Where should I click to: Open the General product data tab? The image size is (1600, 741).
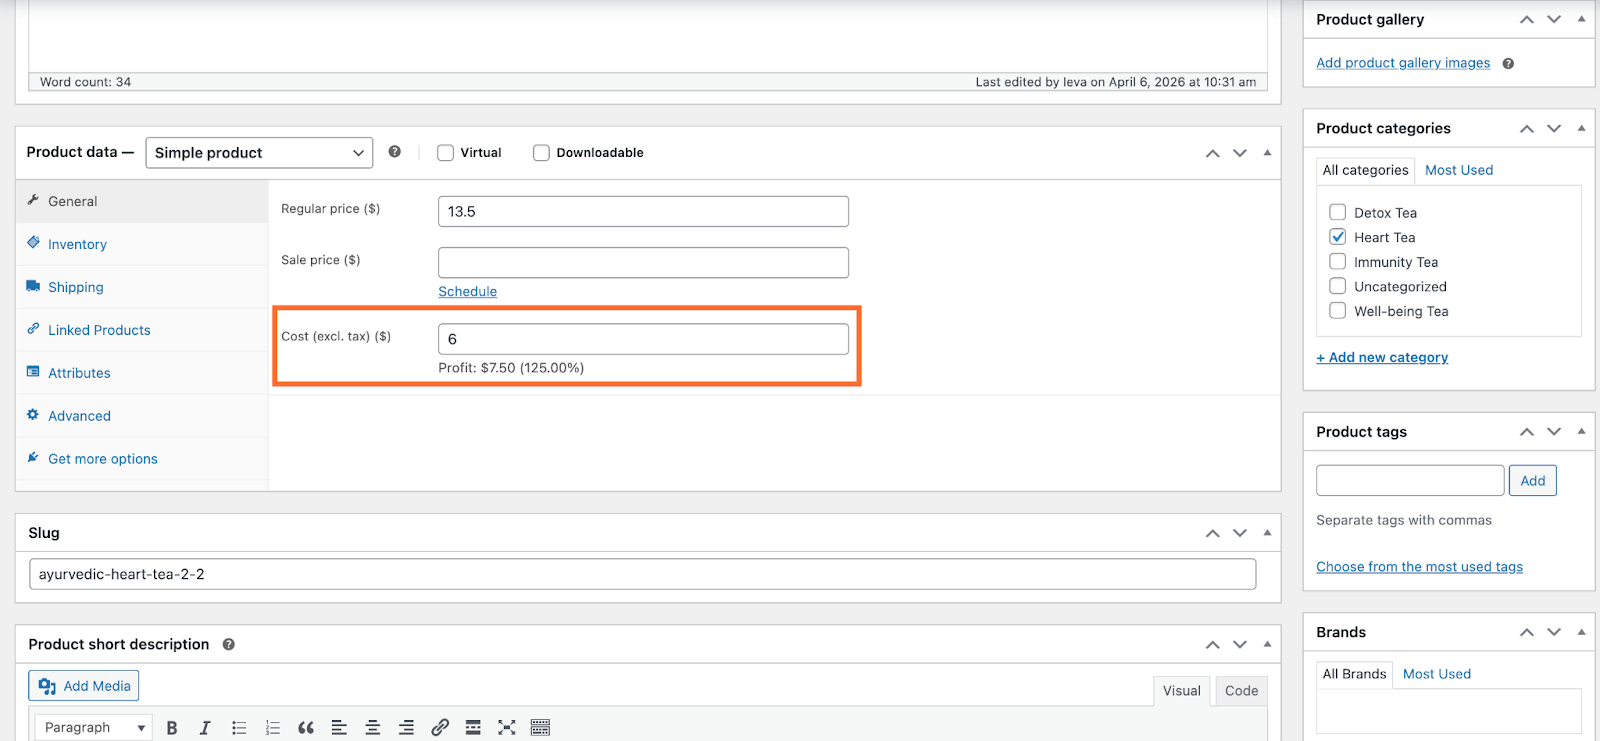point(142,201)
